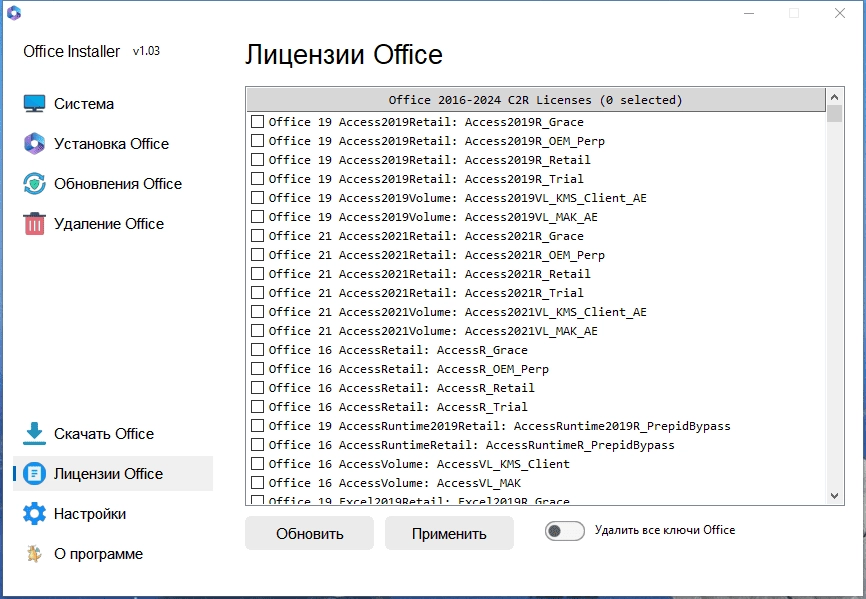Click the Обновления Office shield icon
Viewport: 866px width, 599px height.
[x=34, y=184]
